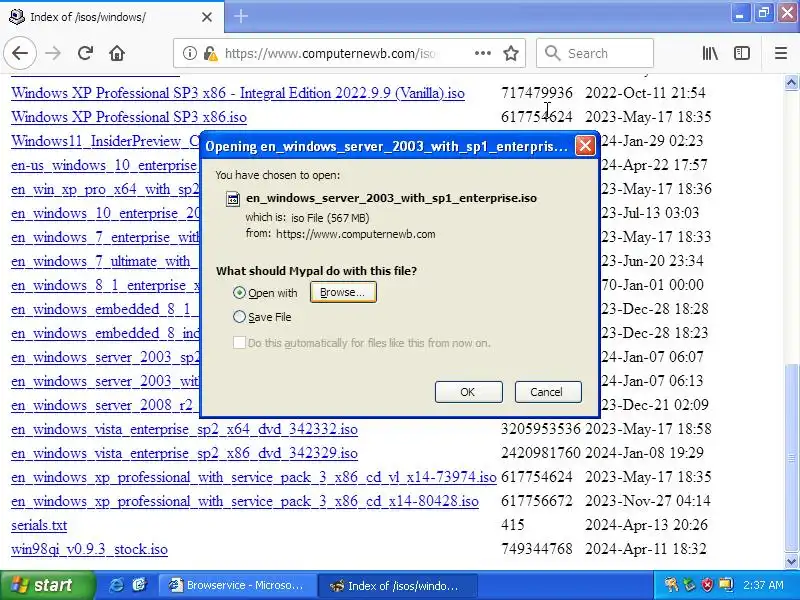Reload the page with refresh icon
The height and width of the screenshot is (600, 800).
pos(85,53)
